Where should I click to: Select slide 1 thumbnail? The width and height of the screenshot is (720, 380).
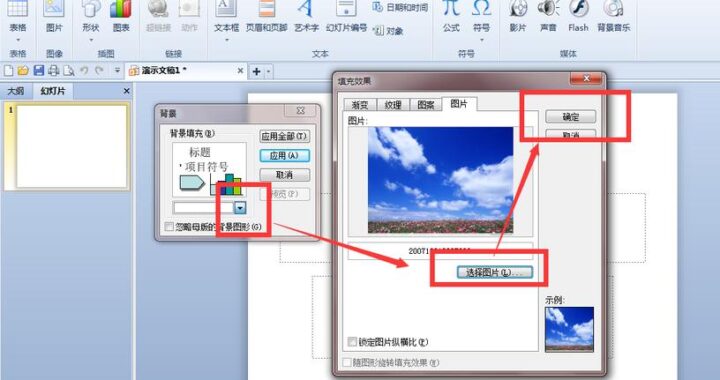pyautogui.click(x=72, y=146)
